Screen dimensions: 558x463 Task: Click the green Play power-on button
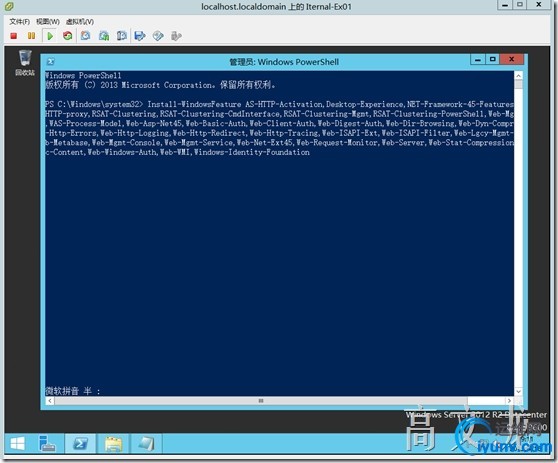point(50,36)
